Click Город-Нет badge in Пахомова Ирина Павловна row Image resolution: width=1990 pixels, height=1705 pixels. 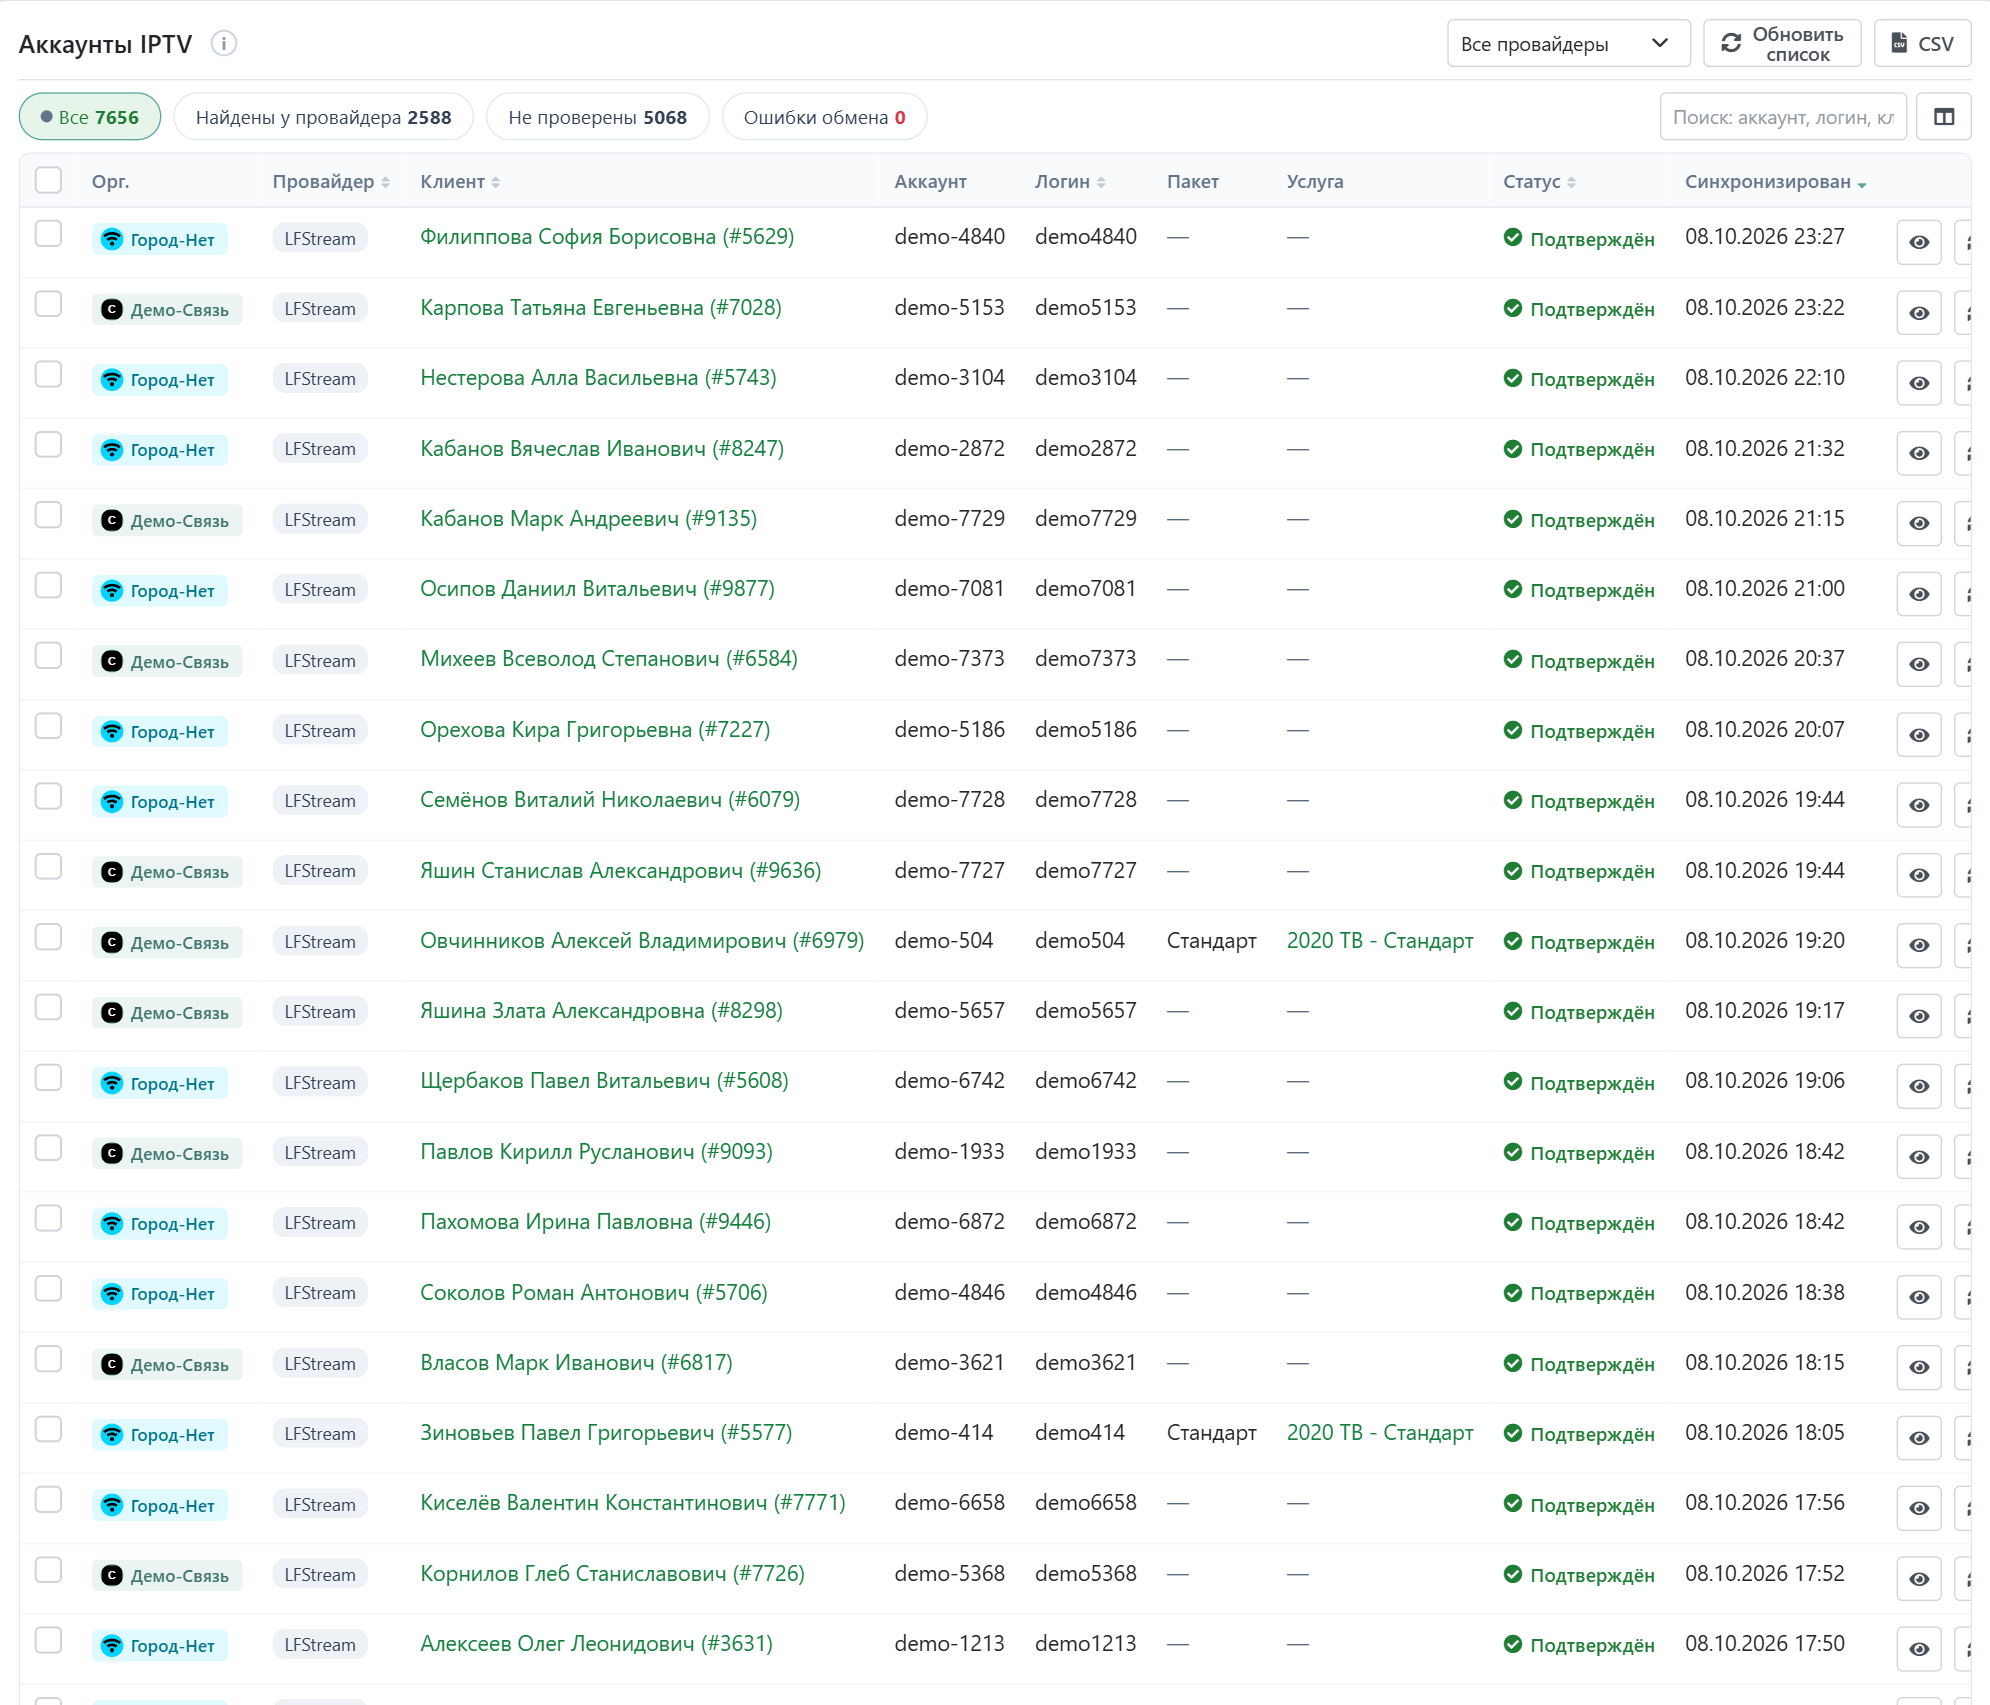[160, 1224]
